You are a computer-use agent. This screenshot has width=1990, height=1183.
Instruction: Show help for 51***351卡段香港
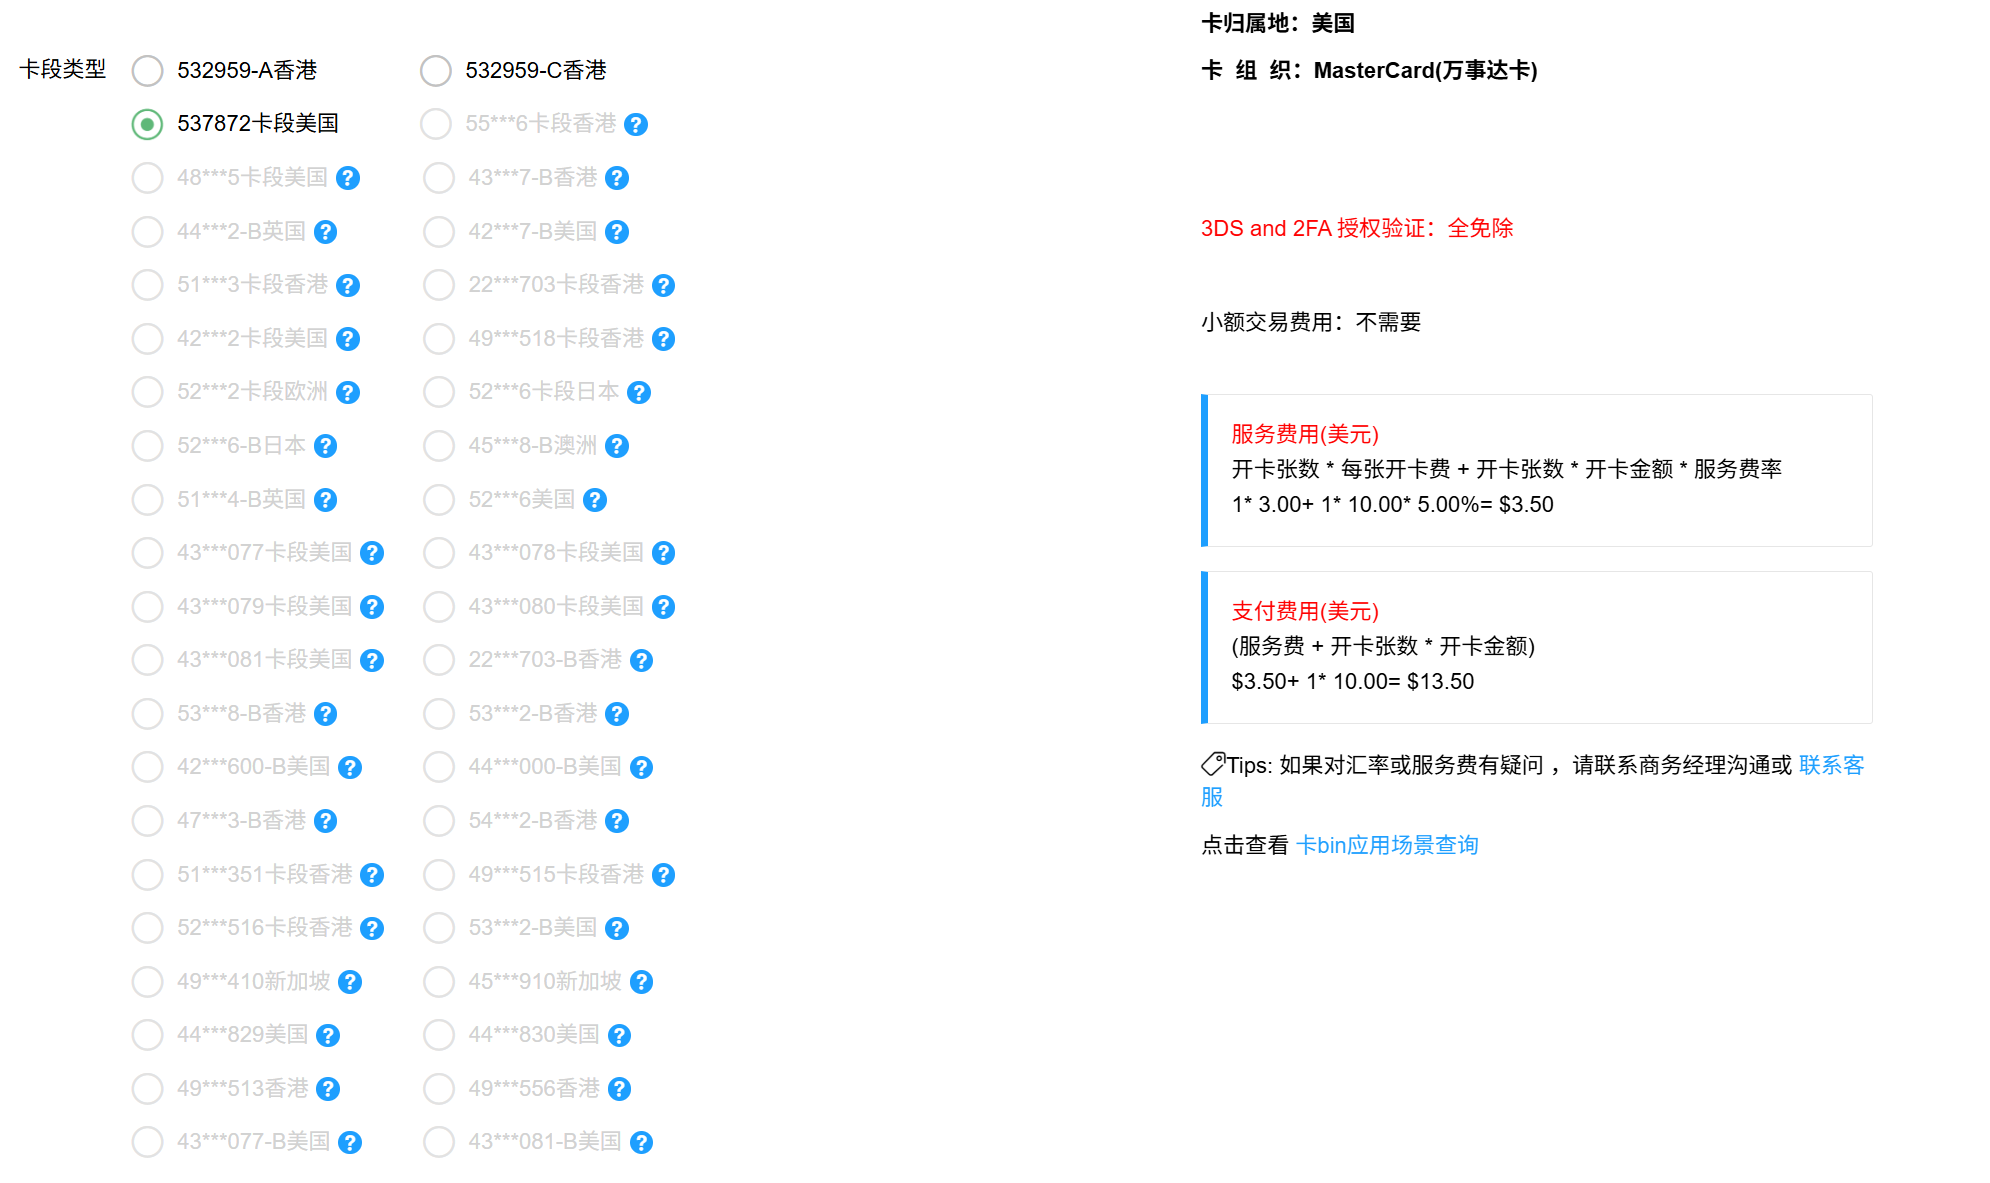372,875
